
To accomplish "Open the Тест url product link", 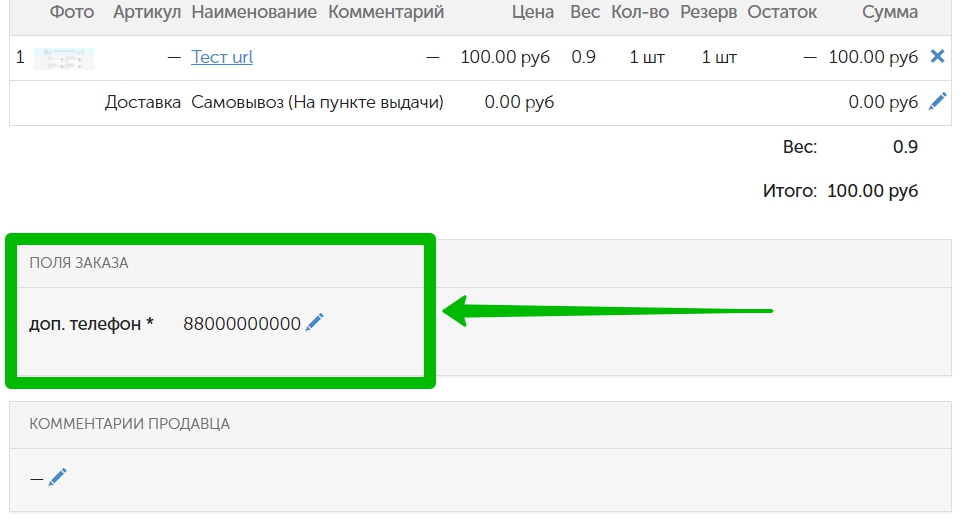I will click(222, 57).
